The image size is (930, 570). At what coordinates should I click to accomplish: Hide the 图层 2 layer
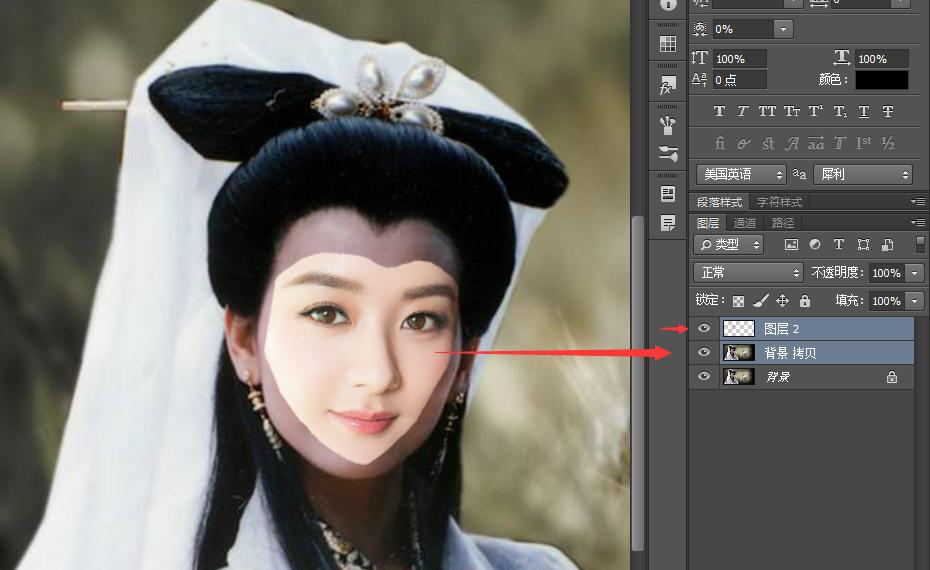(x=704, y=328)
